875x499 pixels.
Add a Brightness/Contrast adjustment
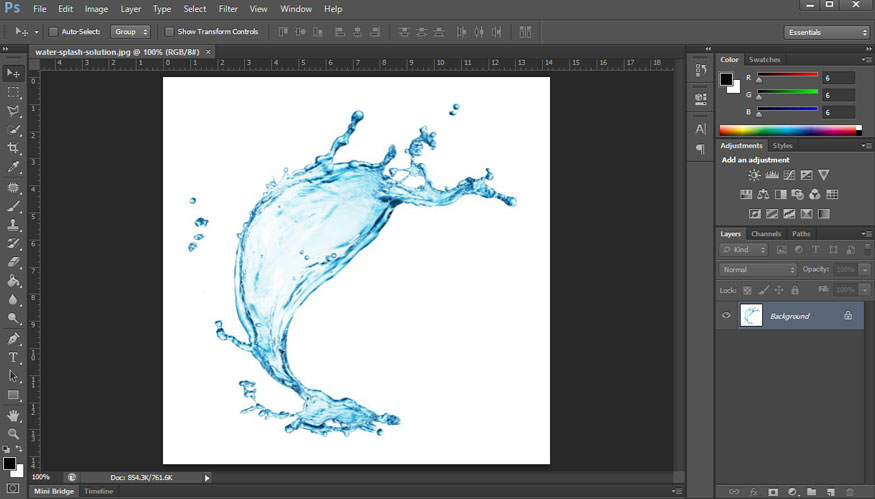pyautogui.click(x=754, y=175)
